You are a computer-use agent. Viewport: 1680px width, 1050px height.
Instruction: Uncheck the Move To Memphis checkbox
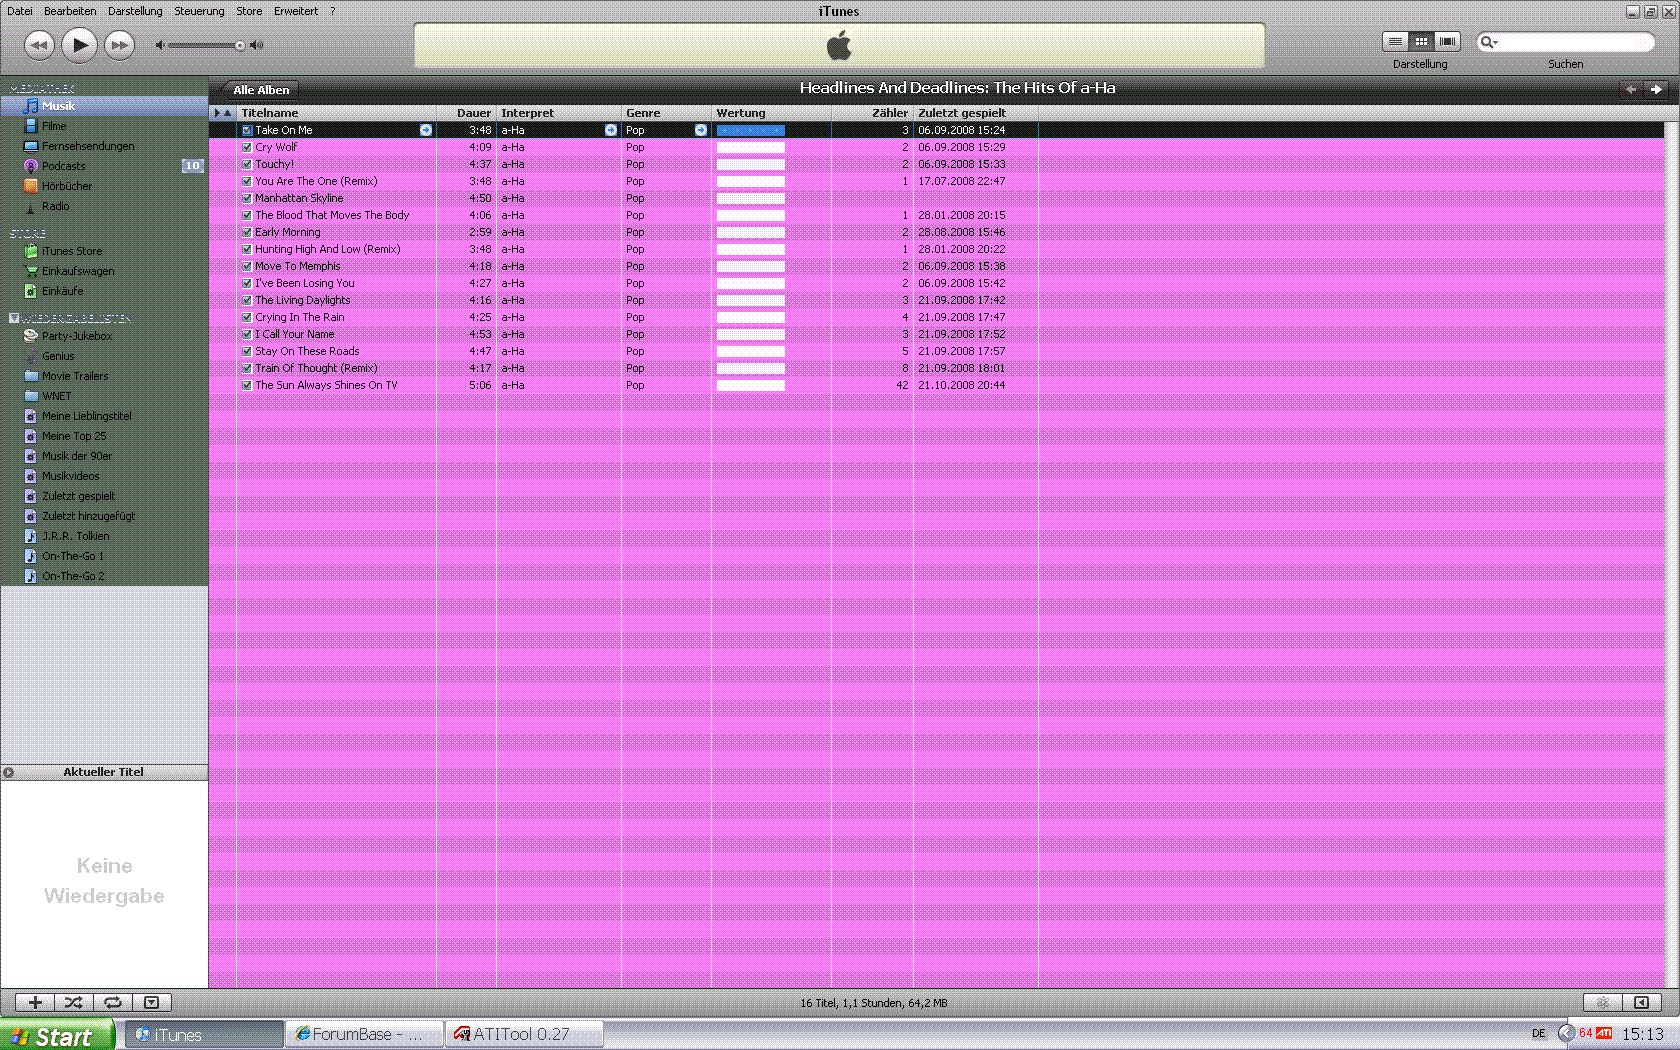pos(247,266)
